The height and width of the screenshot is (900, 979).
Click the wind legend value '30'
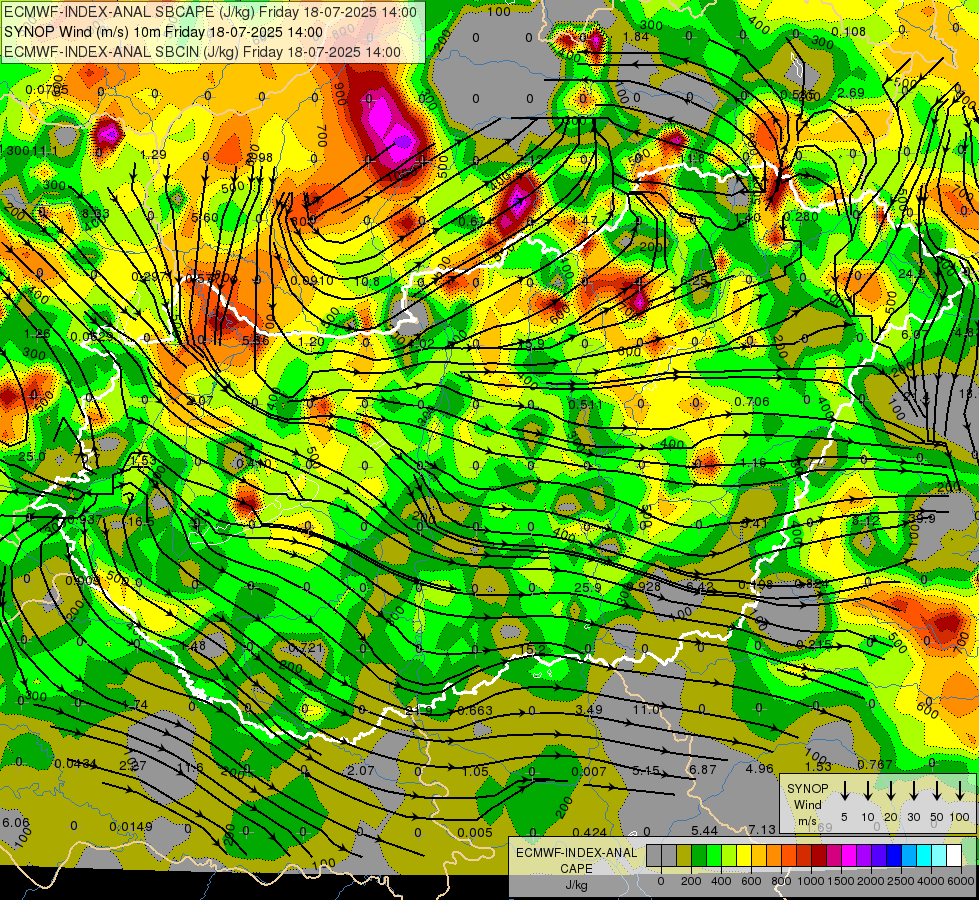(913, 817)
